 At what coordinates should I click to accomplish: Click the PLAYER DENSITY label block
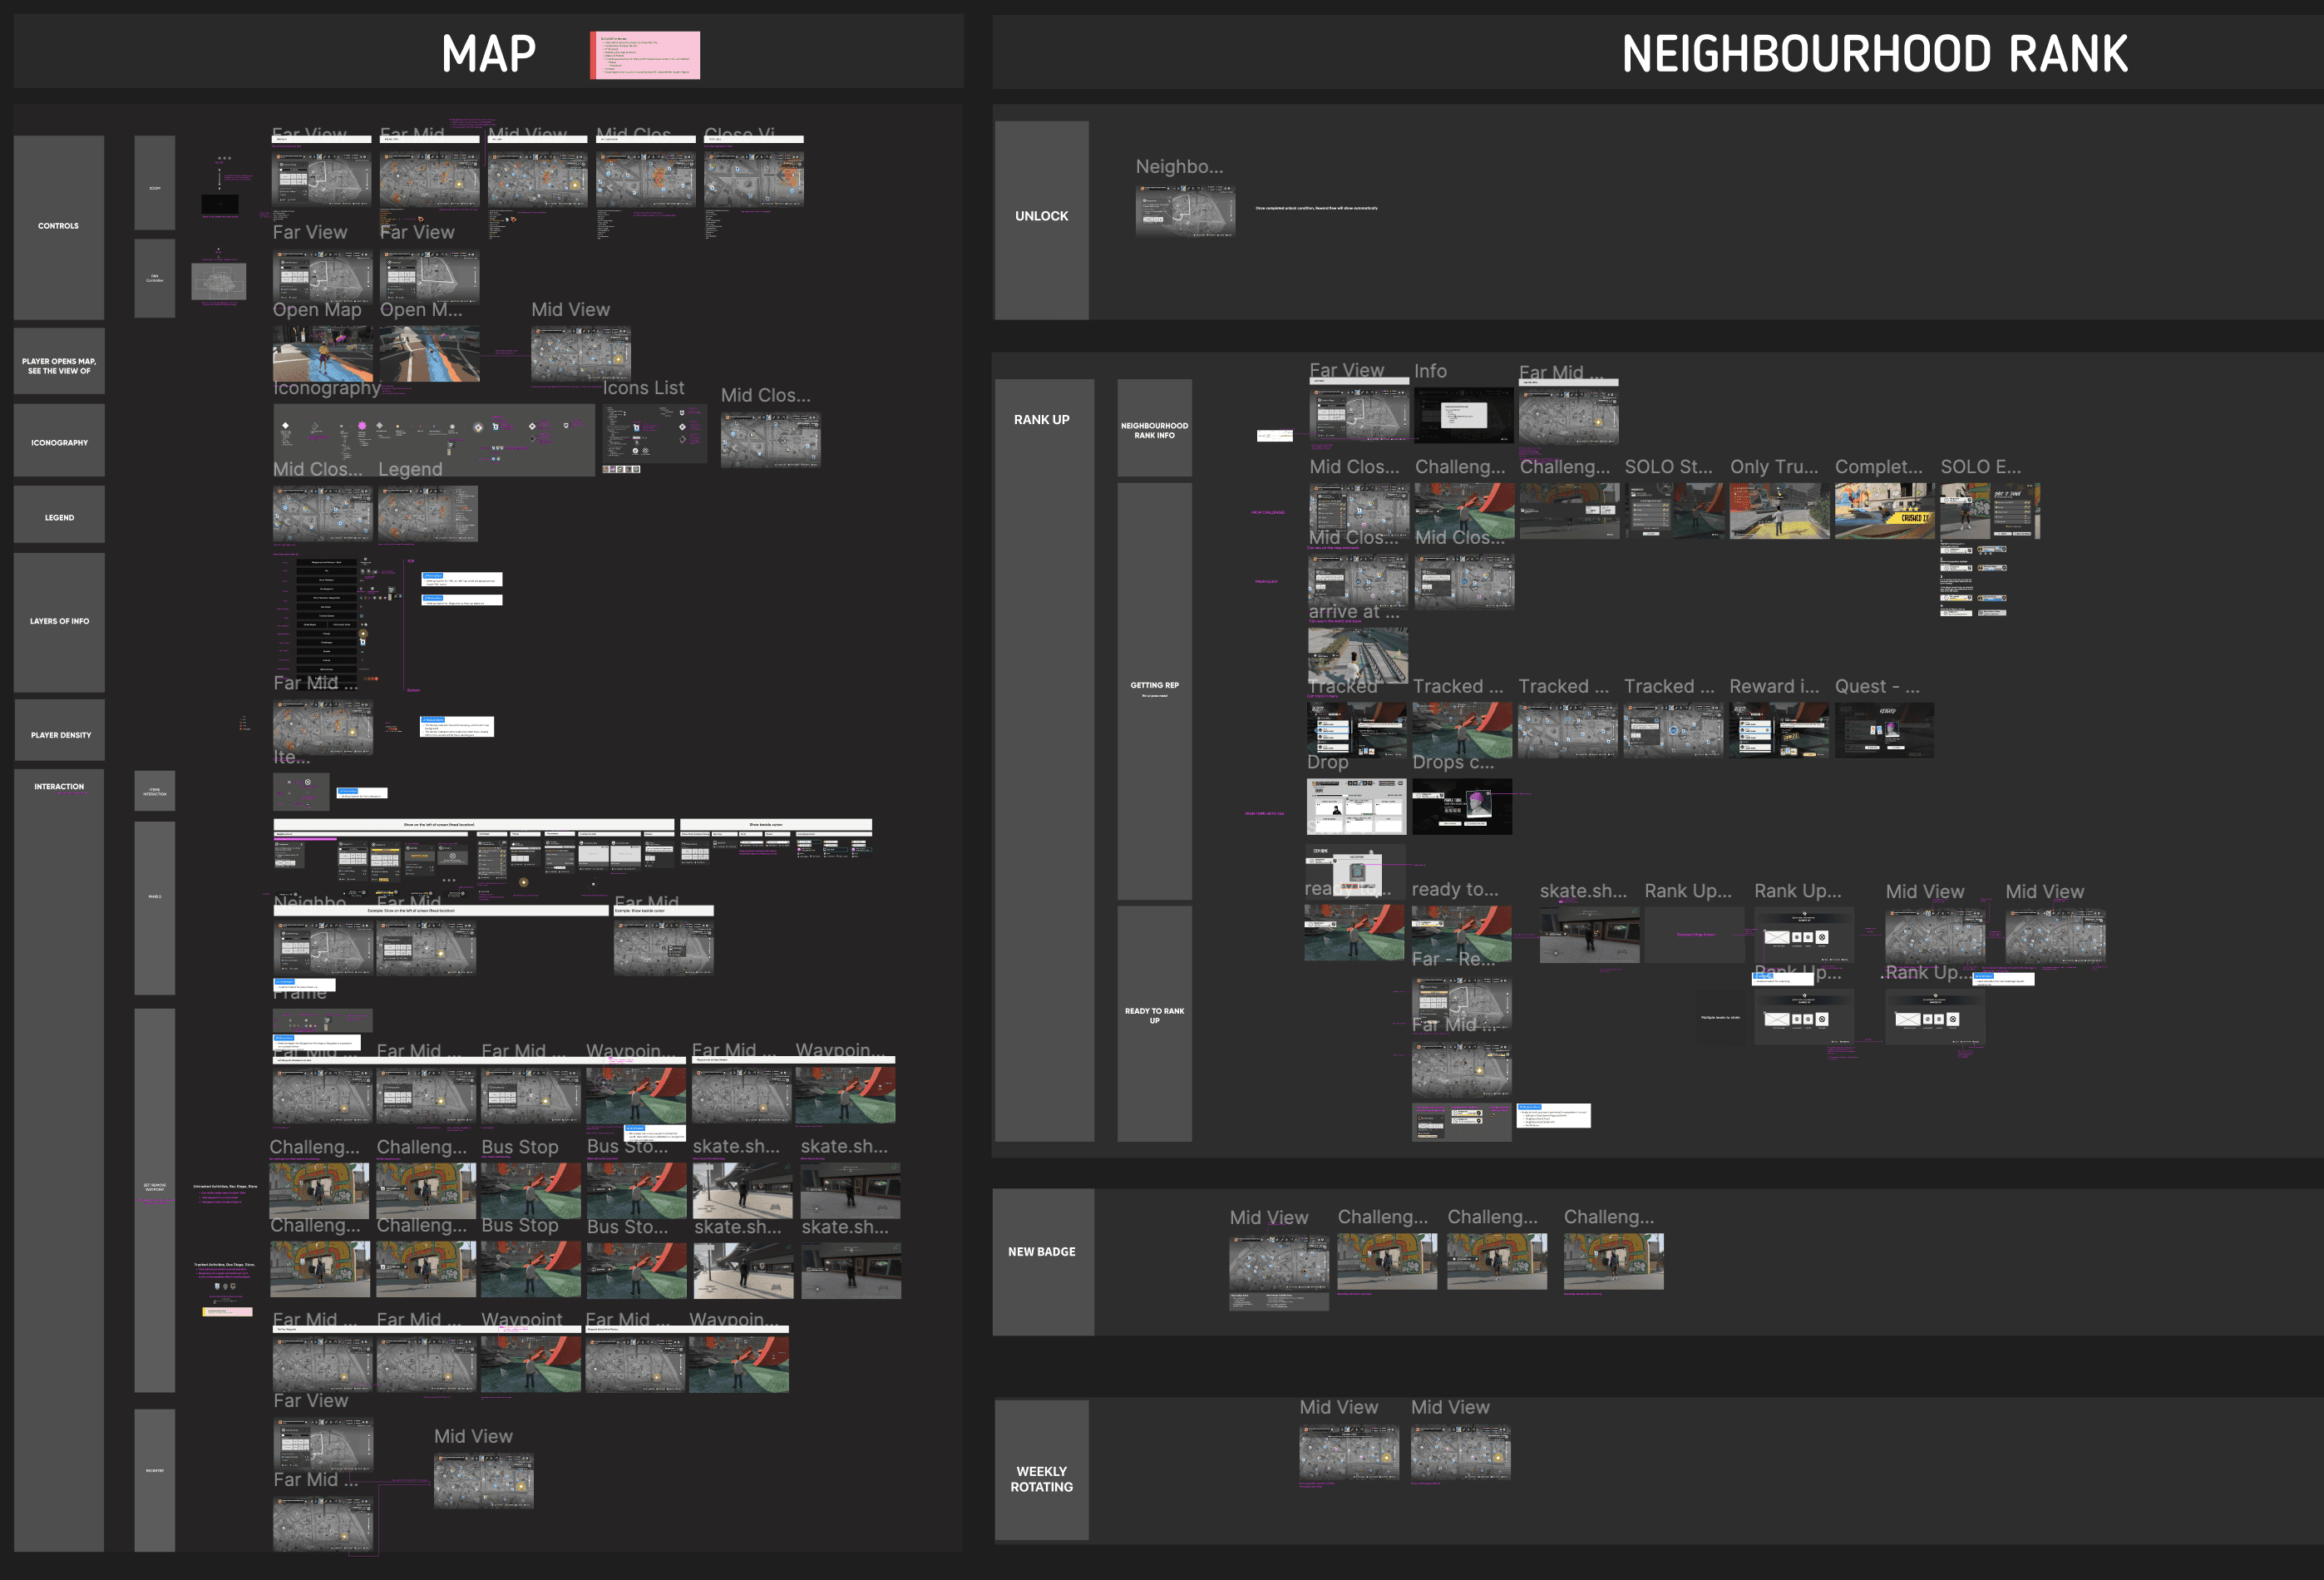[x=59, y=734]
